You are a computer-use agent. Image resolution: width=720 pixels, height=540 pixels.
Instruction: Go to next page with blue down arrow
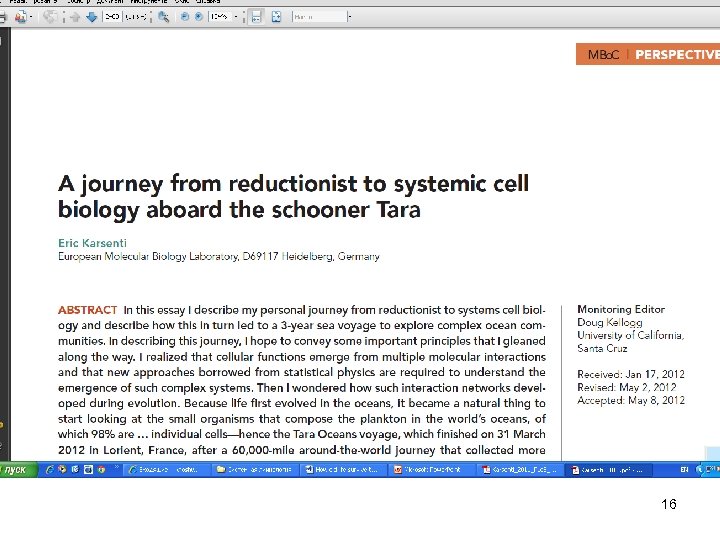click(91, 17)
